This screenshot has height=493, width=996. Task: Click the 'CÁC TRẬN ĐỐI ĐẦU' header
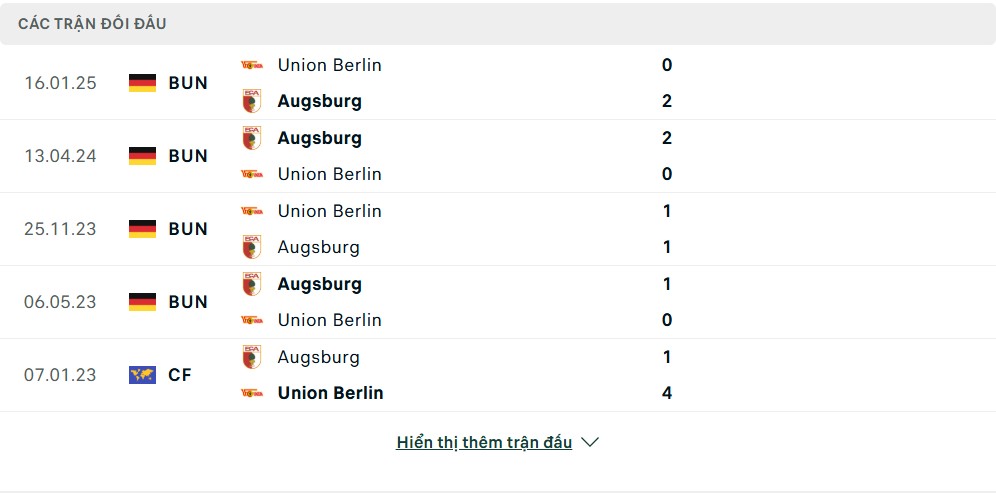point(92,24)
